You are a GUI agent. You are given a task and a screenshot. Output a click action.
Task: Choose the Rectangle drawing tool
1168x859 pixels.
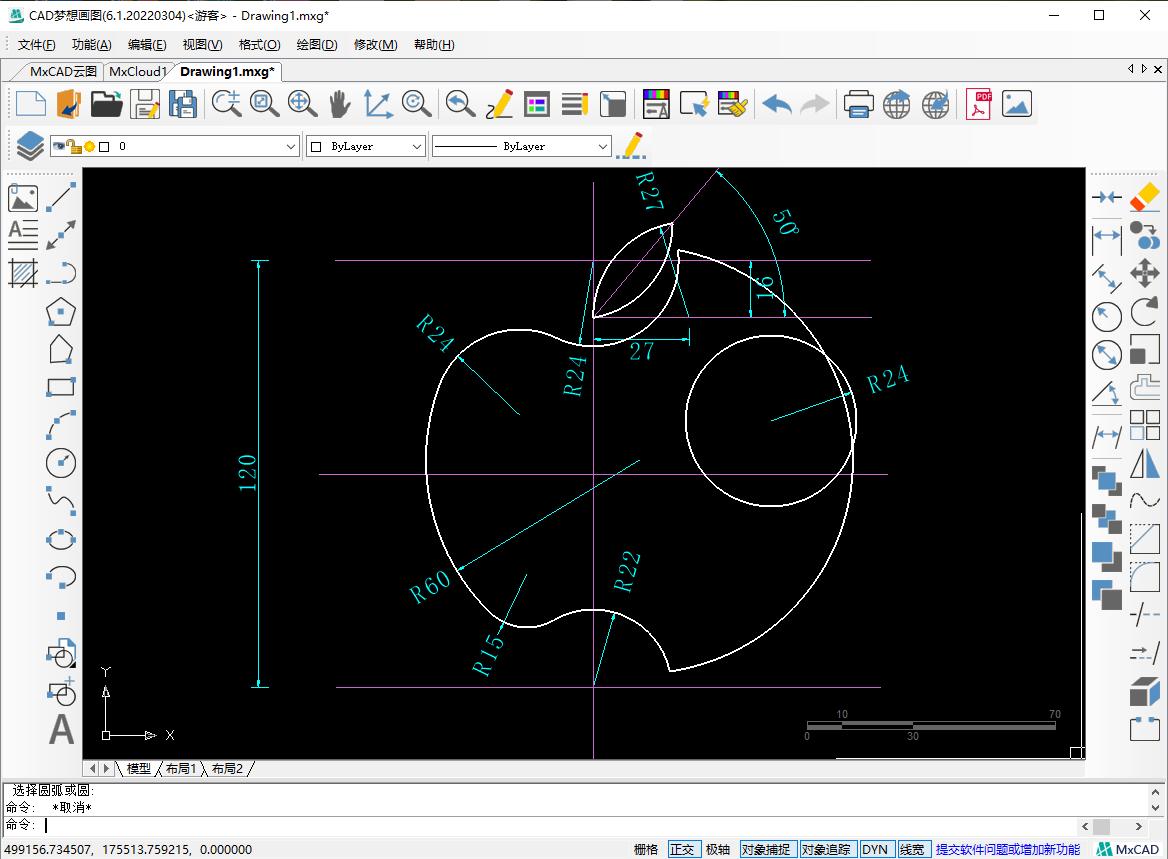click(62, 388)
